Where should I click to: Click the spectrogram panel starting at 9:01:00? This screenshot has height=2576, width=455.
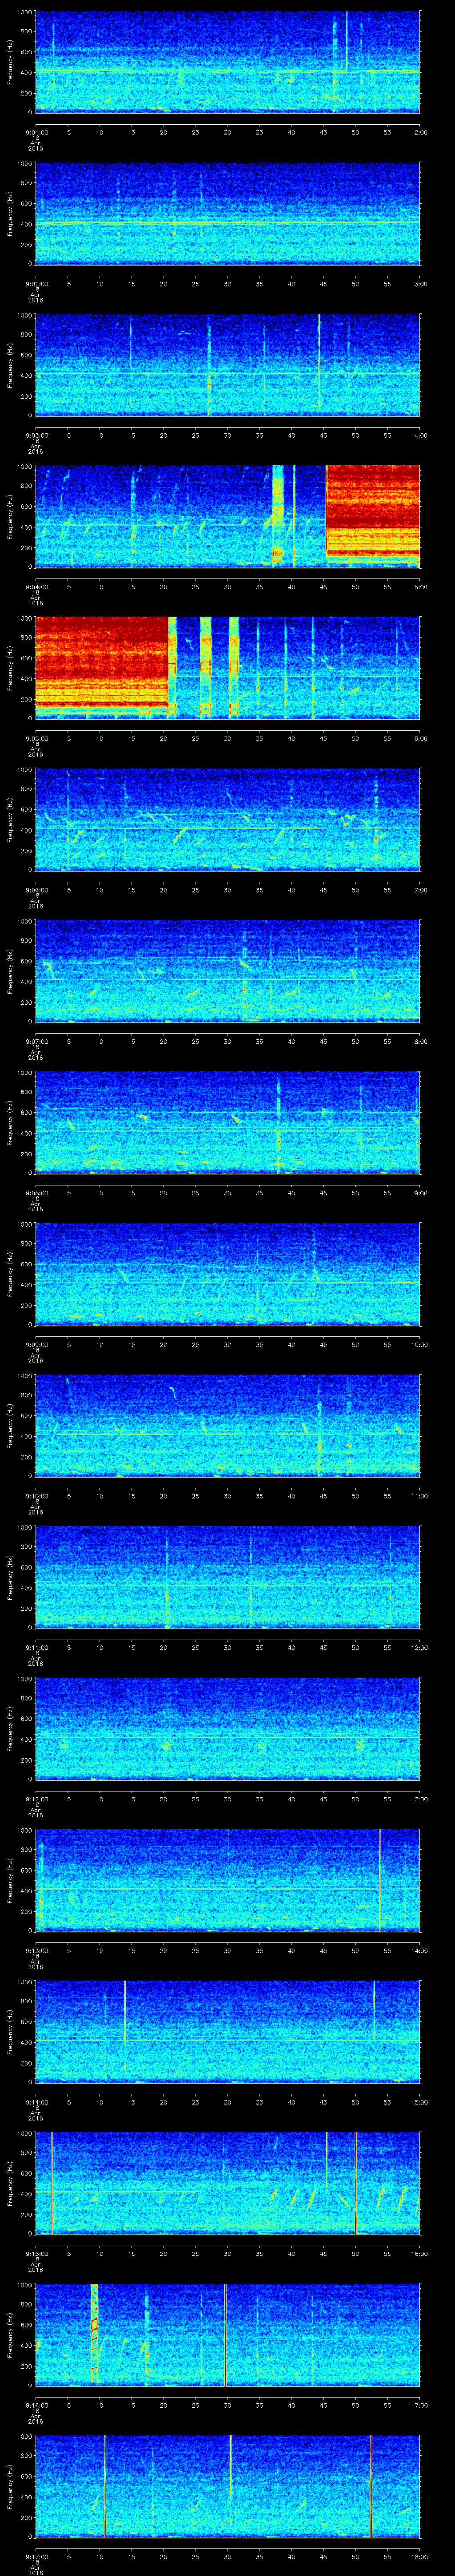point(227,62)
